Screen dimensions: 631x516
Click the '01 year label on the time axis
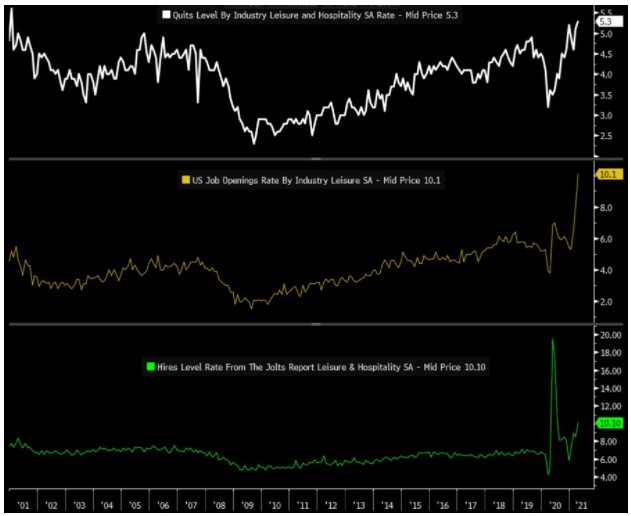[23, 505]
